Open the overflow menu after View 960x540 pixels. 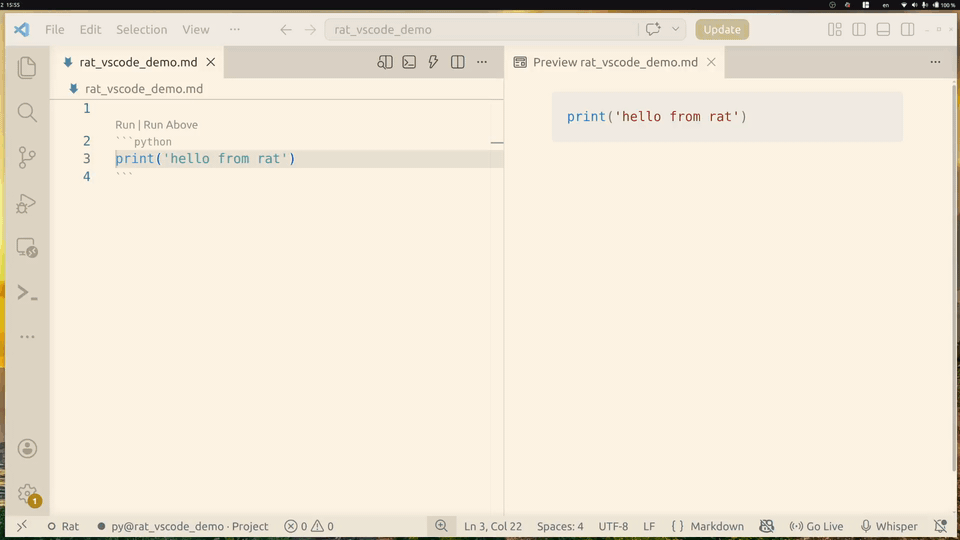234,29
